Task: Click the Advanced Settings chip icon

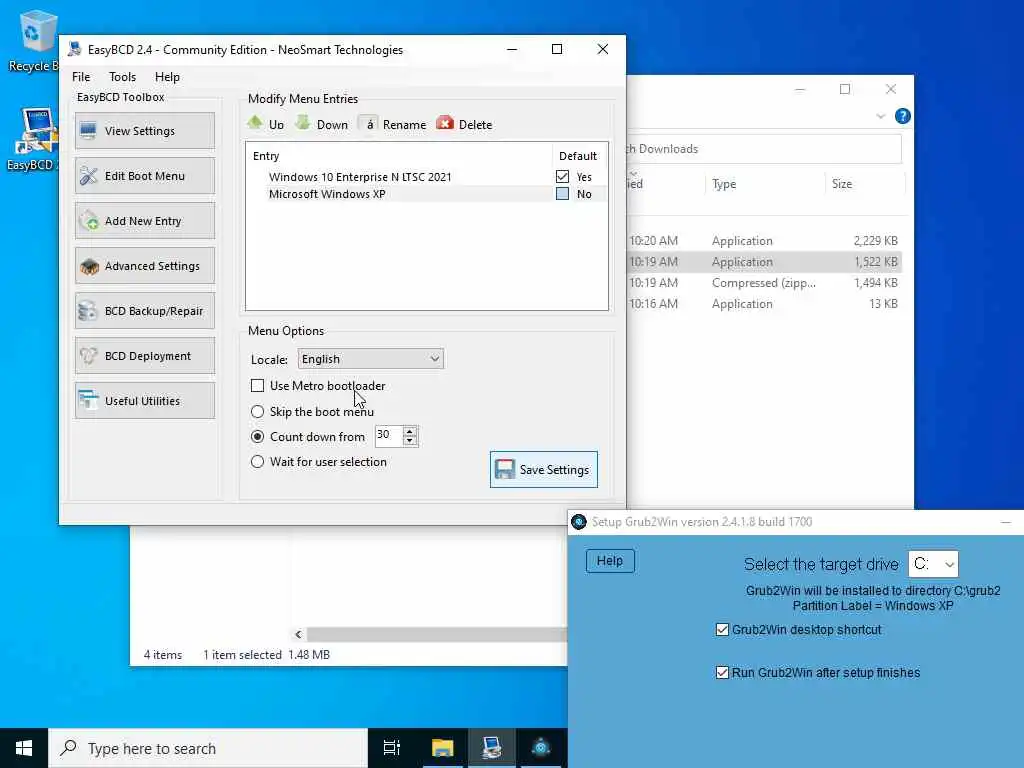Action: pos(88,266)
